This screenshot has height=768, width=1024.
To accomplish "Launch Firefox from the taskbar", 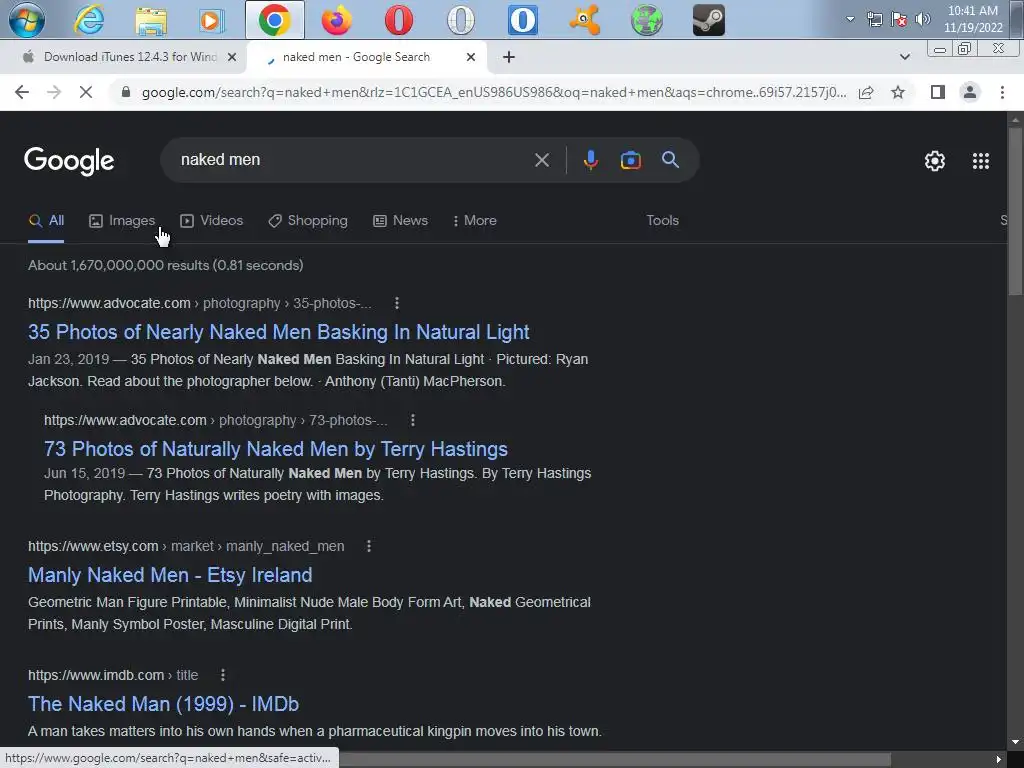I will pos(337,20).
